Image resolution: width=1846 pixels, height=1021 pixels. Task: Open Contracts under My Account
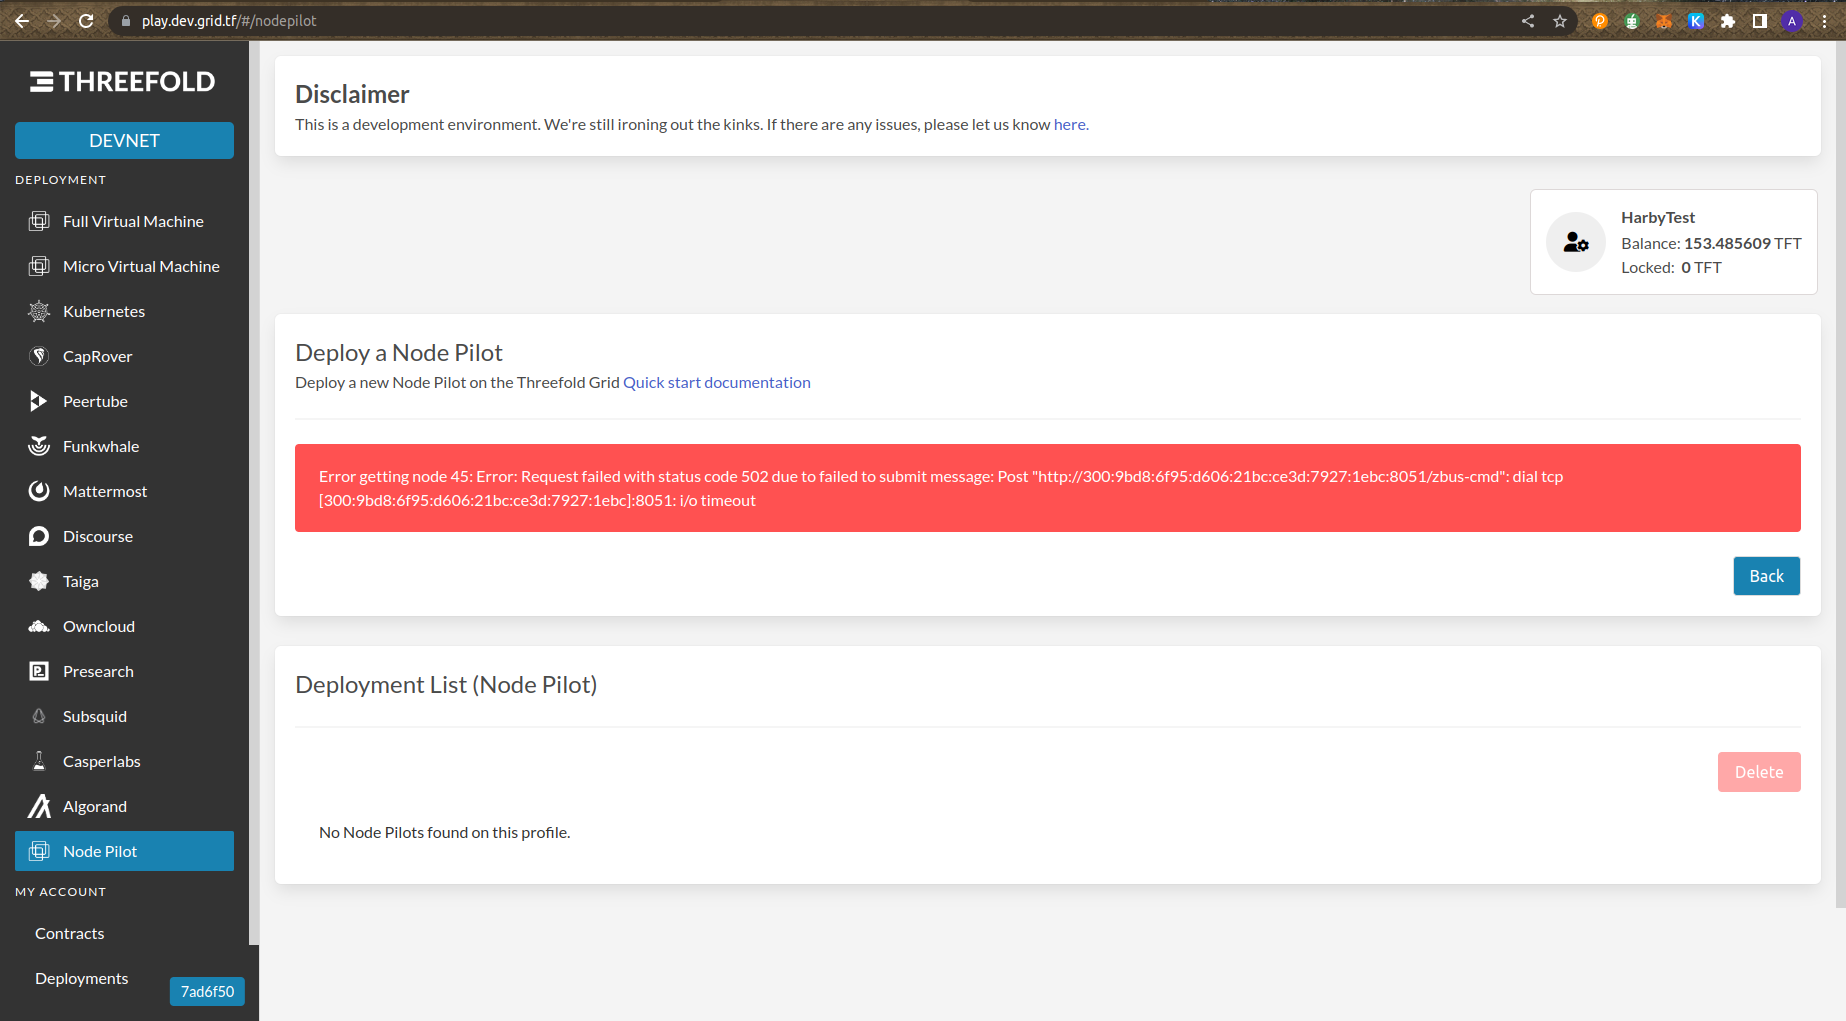click(70, 933)
